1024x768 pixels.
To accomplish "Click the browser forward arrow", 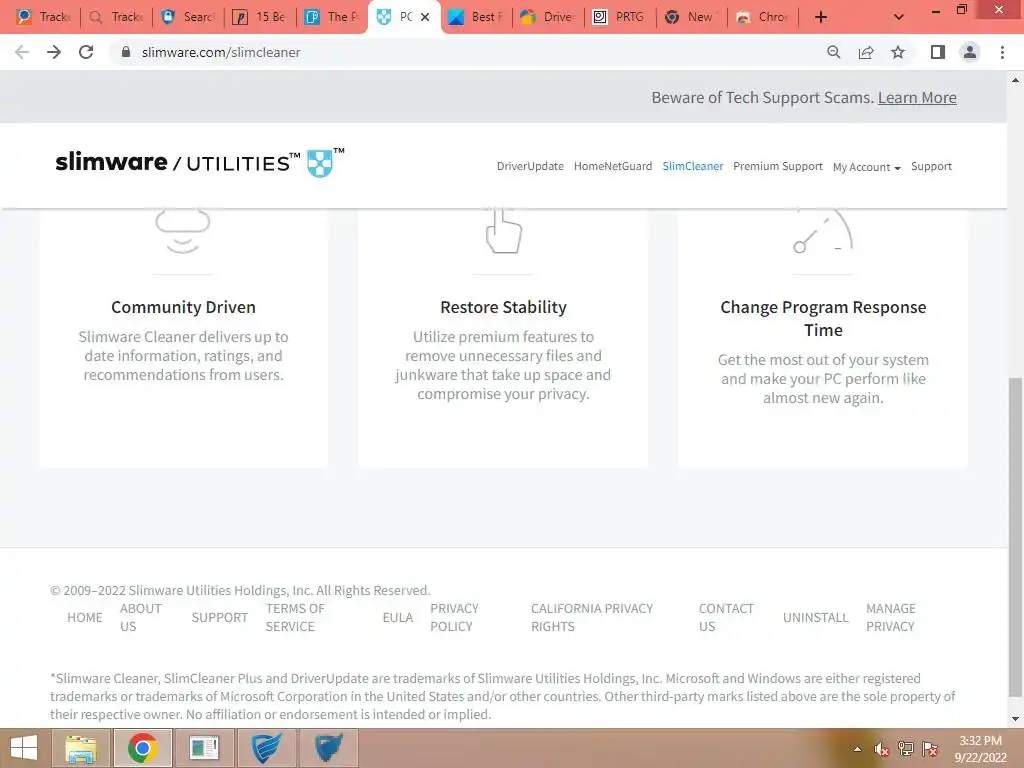I will pyautogui.click(x=54, y=52).
